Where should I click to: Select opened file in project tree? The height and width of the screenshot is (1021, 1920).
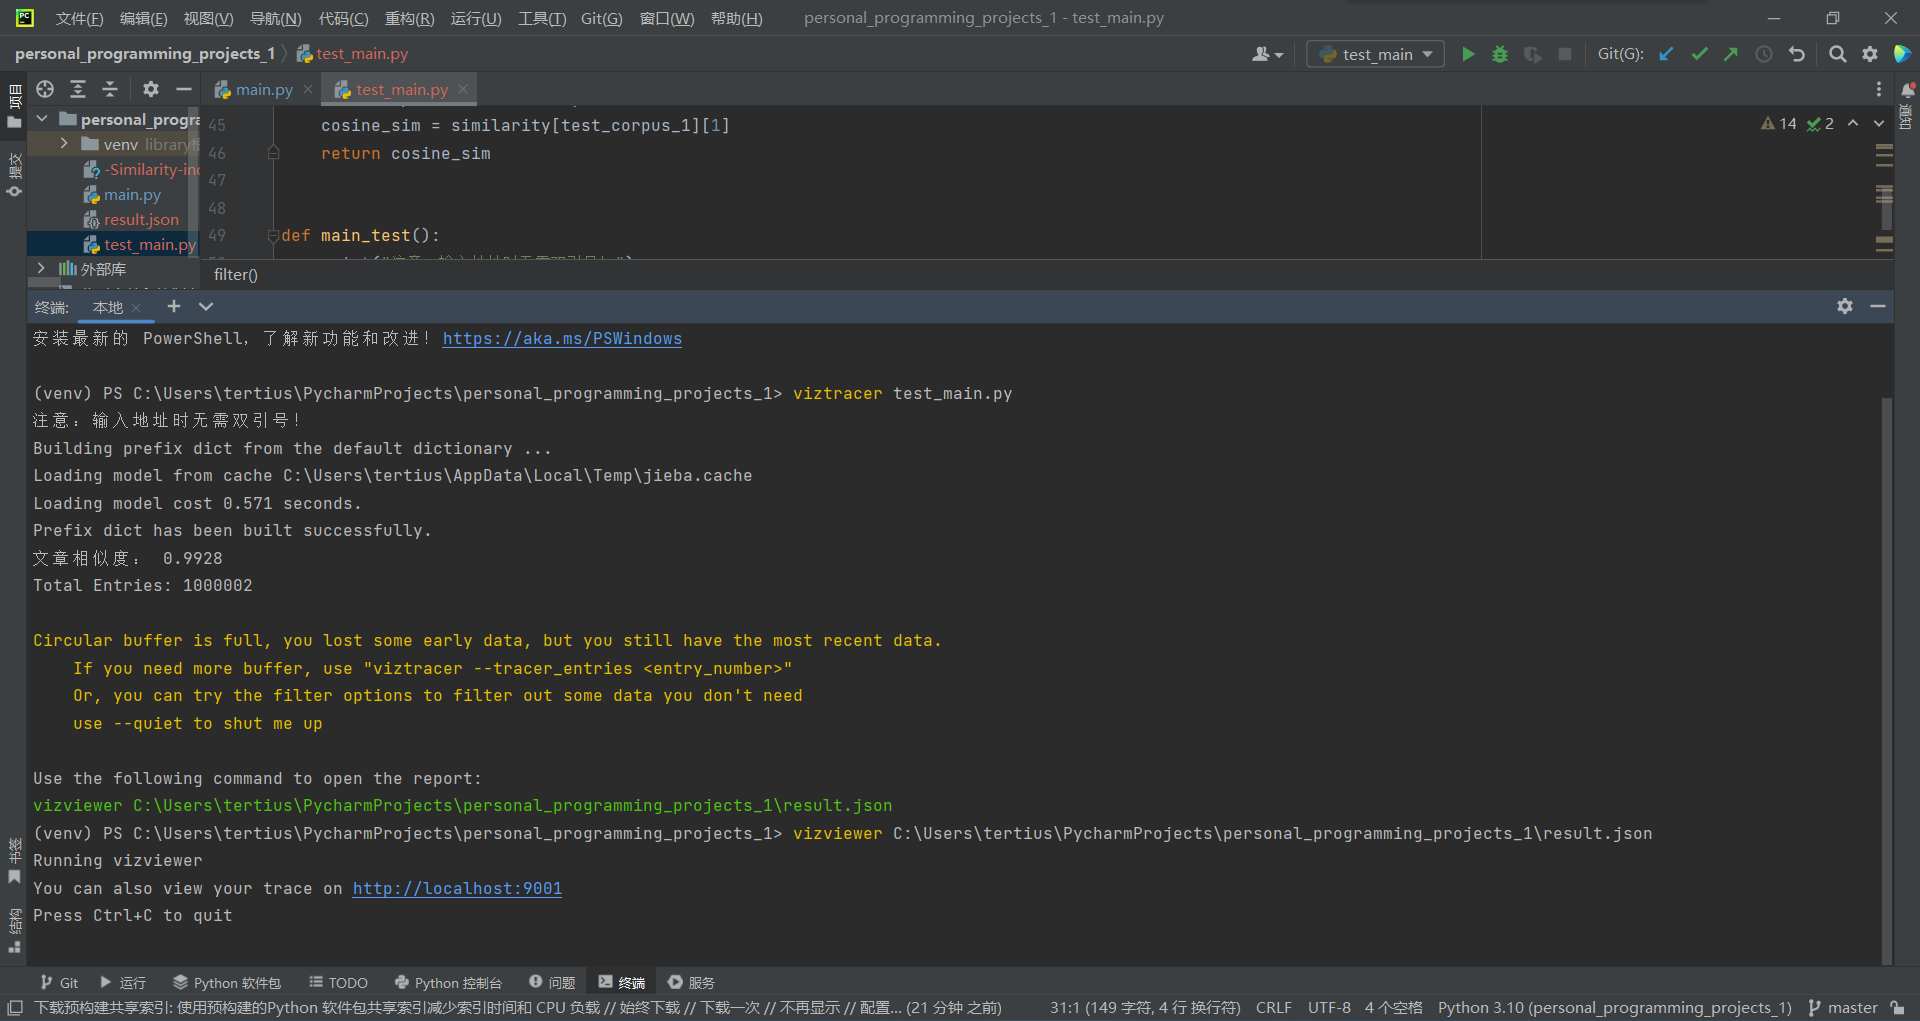point(45,89)
